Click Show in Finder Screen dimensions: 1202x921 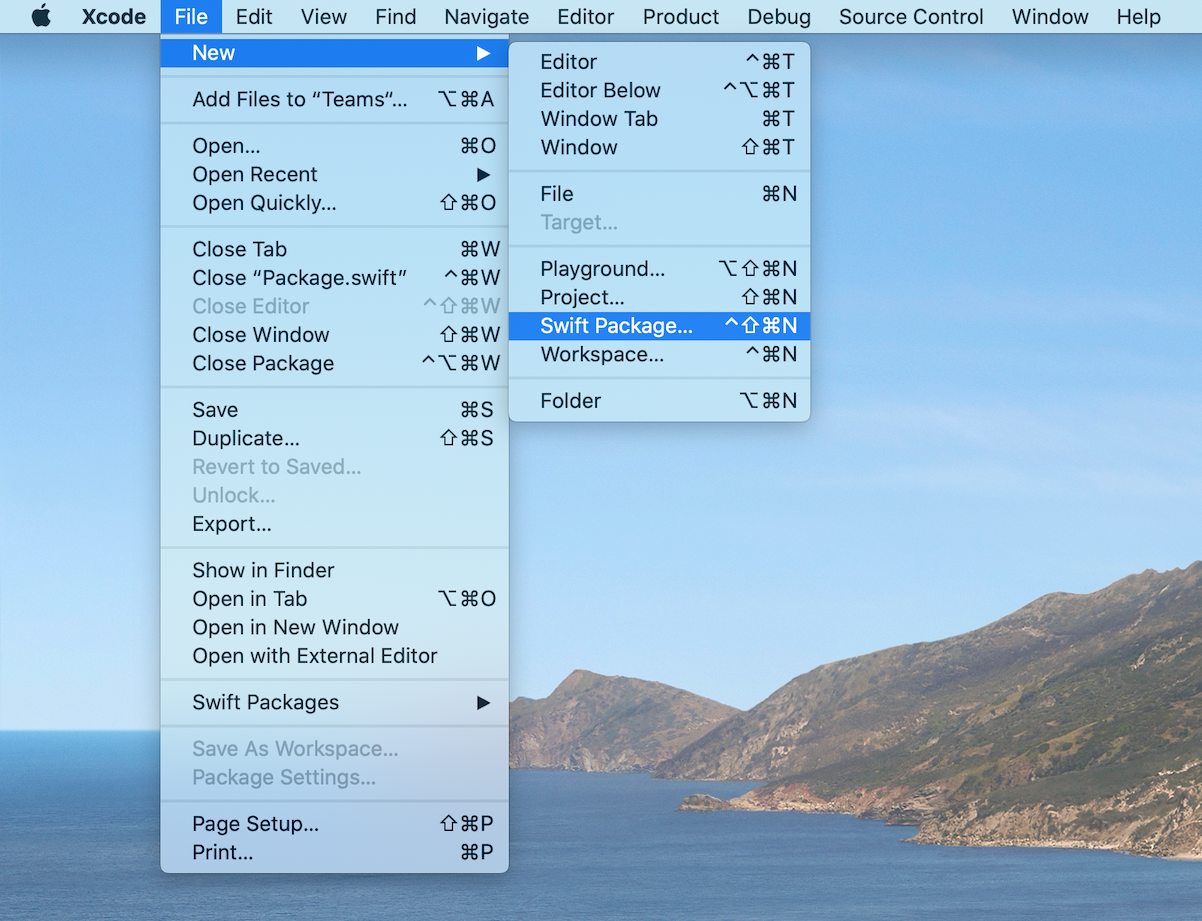pos(263,570)
